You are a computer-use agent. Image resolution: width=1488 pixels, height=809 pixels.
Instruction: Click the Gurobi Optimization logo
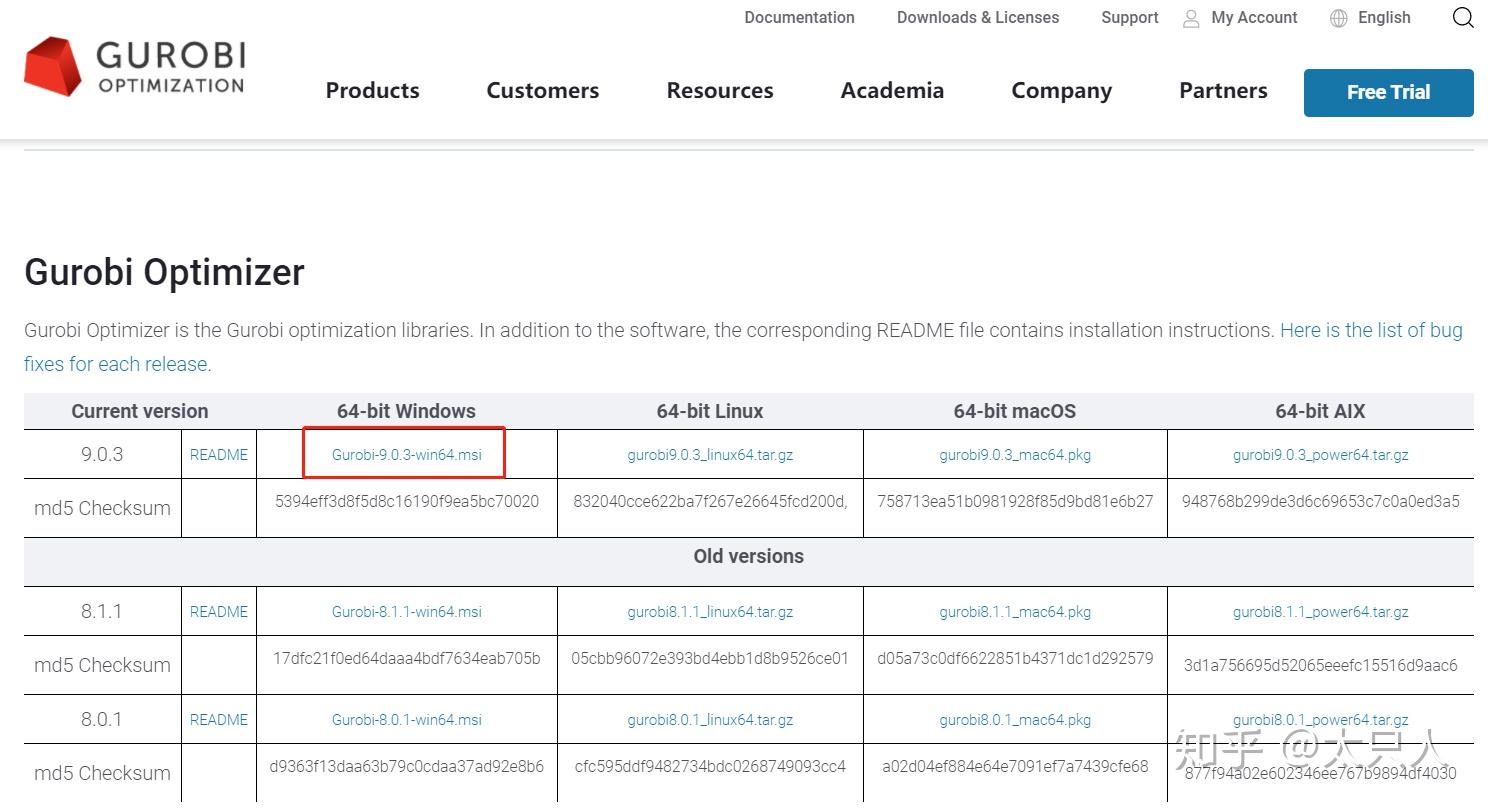click(x=134, y=67)
